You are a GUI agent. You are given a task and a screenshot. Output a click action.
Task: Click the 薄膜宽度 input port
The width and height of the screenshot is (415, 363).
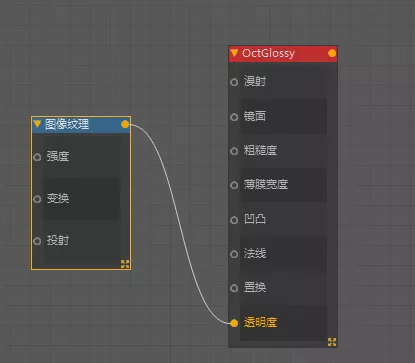(x=234, y=185)
